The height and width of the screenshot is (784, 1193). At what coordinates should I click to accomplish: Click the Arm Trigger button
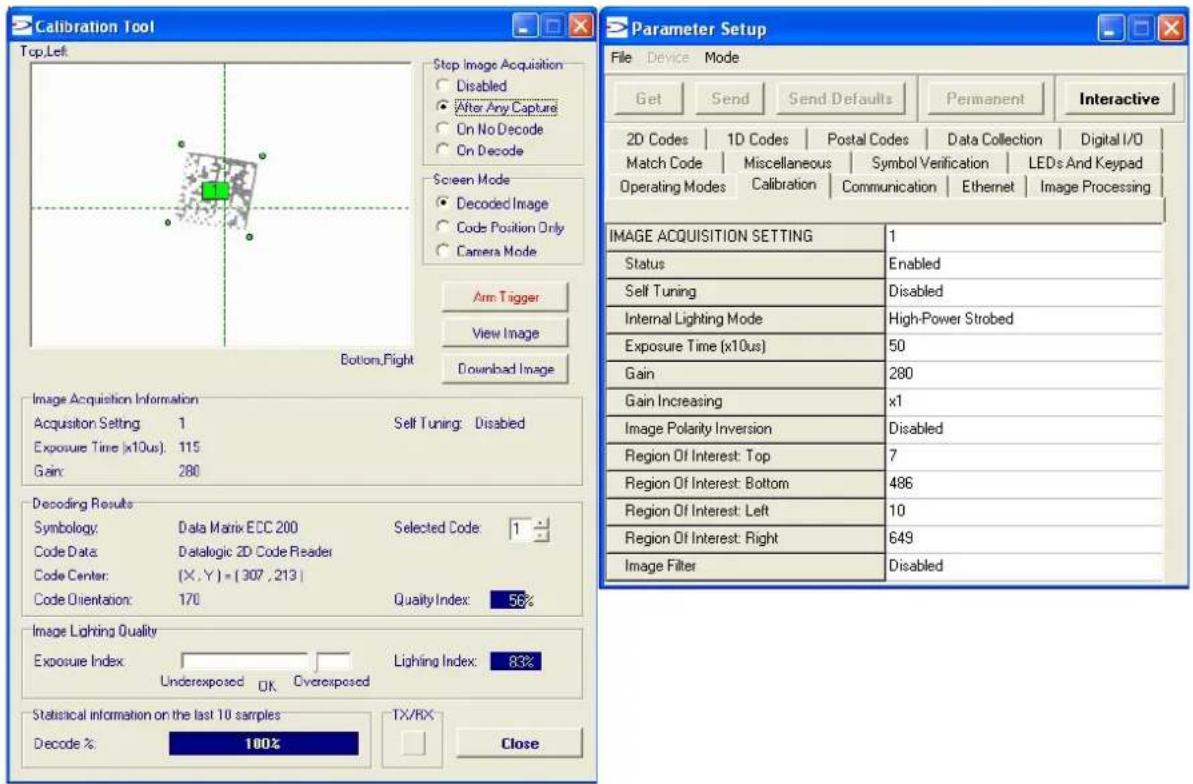pyautogui.click(x=505, y=297)
